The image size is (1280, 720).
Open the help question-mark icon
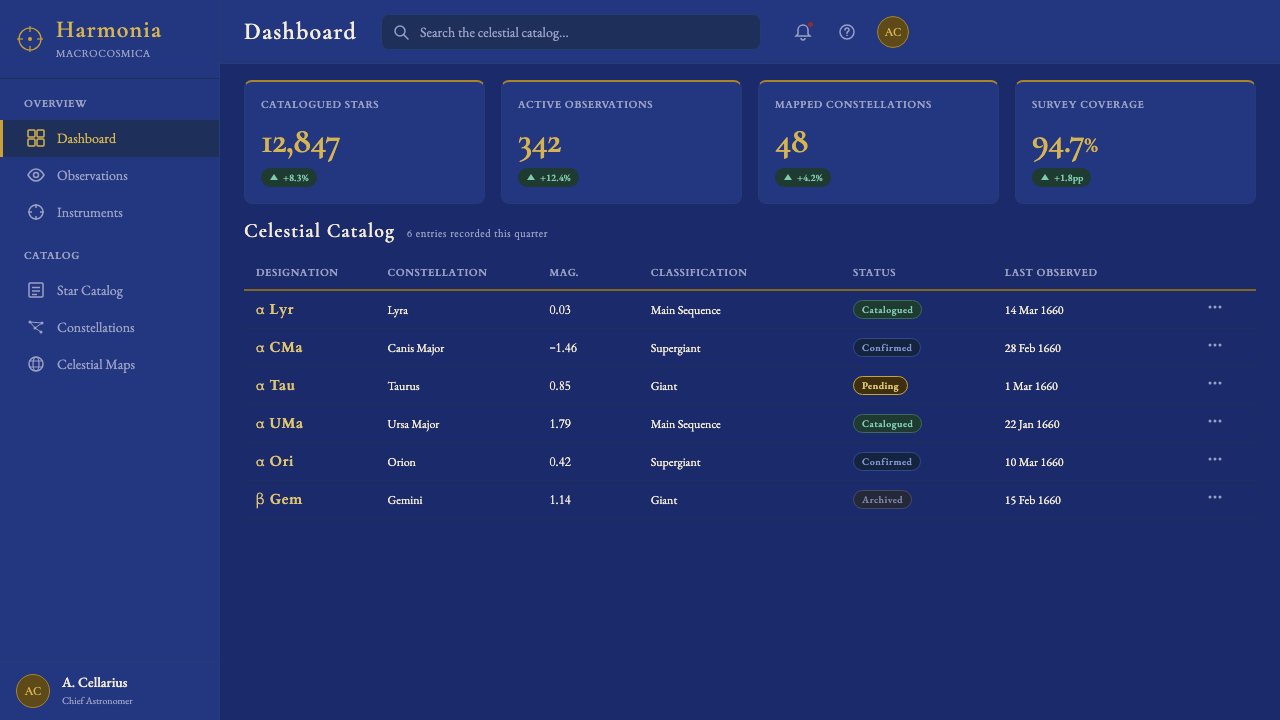click(x=847, y=32)
